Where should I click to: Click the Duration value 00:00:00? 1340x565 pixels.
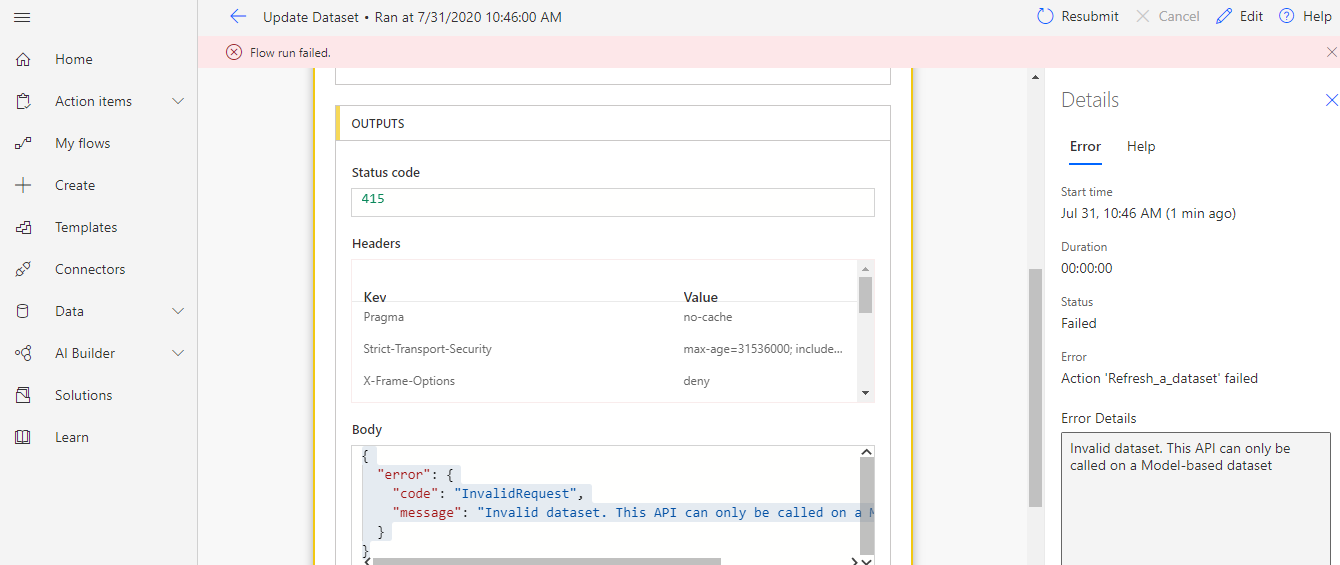pyautogui.click(x=1086, y=268)
